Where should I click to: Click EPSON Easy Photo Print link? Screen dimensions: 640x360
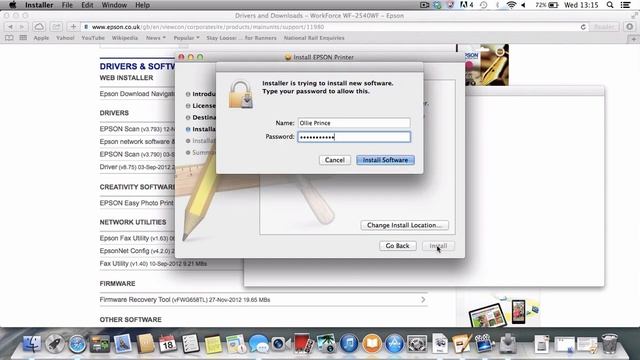136,203
